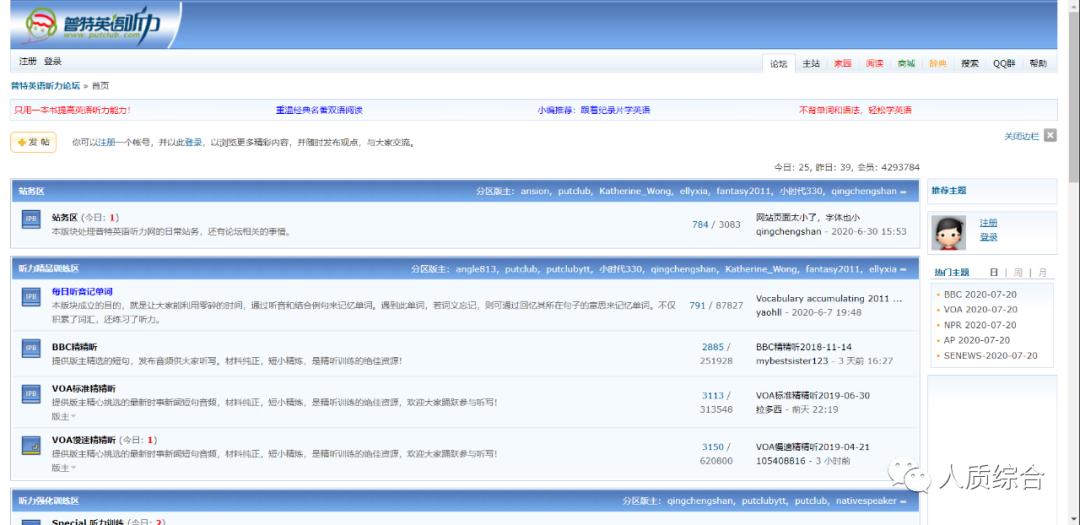Open the 每日听音记单词 board
Screen dimensions: 1080x525
(x=82, y=291)
